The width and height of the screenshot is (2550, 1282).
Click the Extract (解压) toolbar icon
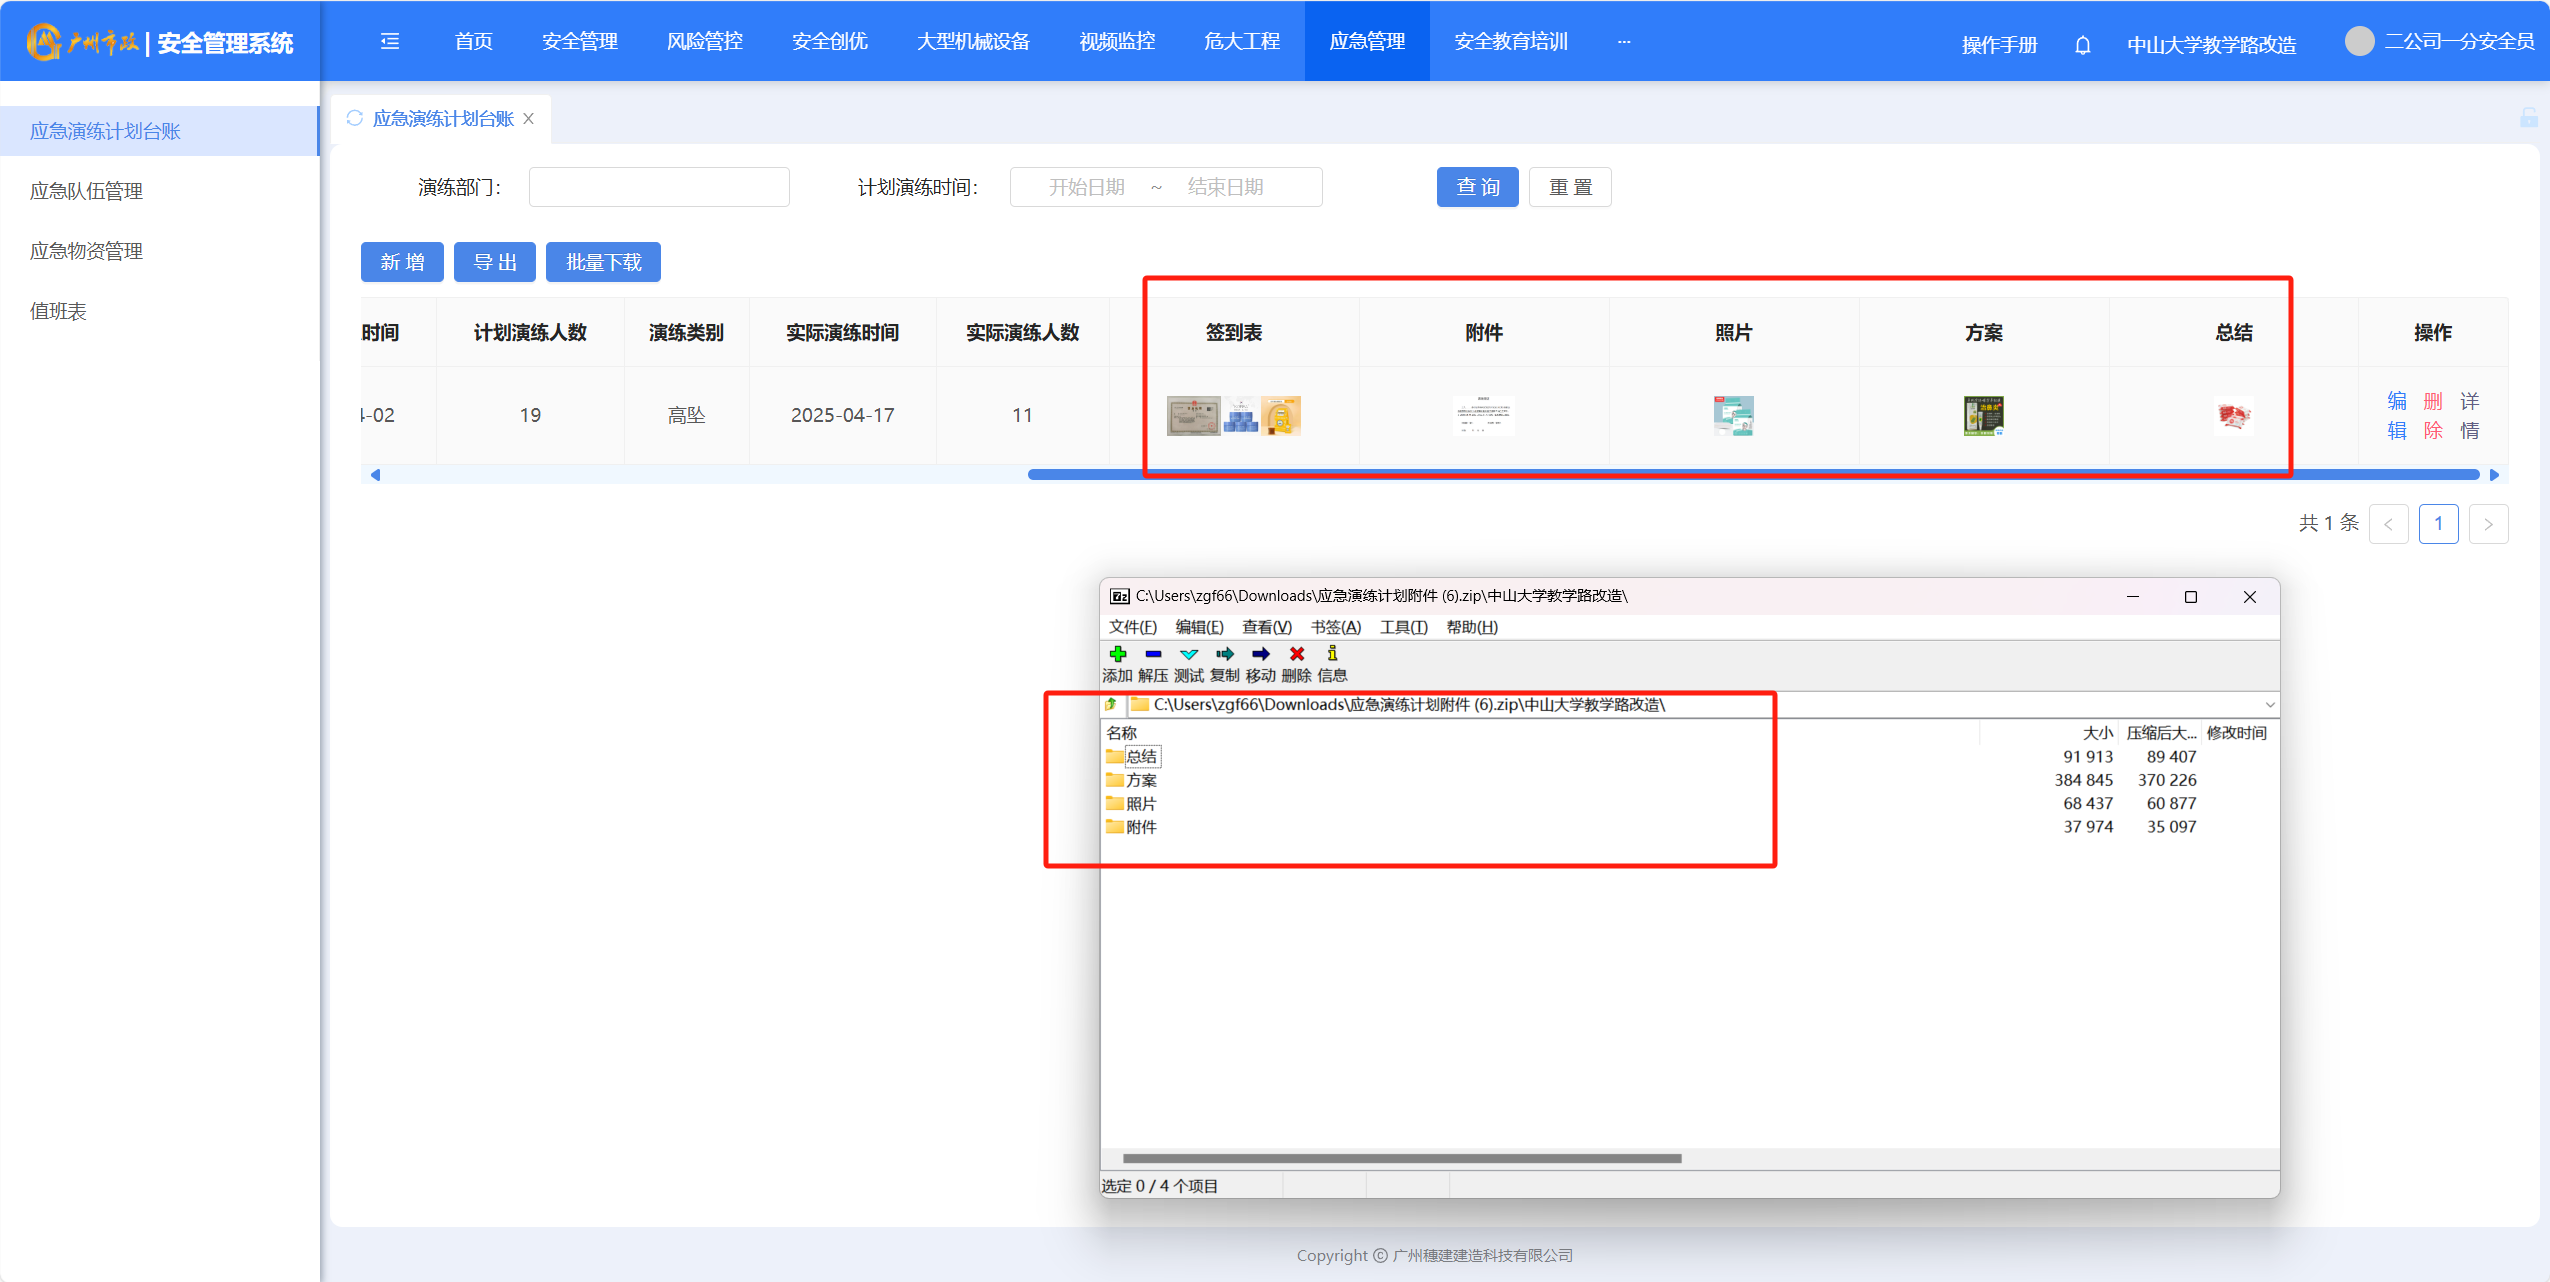pyautogui.click(x=1153, y=654)
